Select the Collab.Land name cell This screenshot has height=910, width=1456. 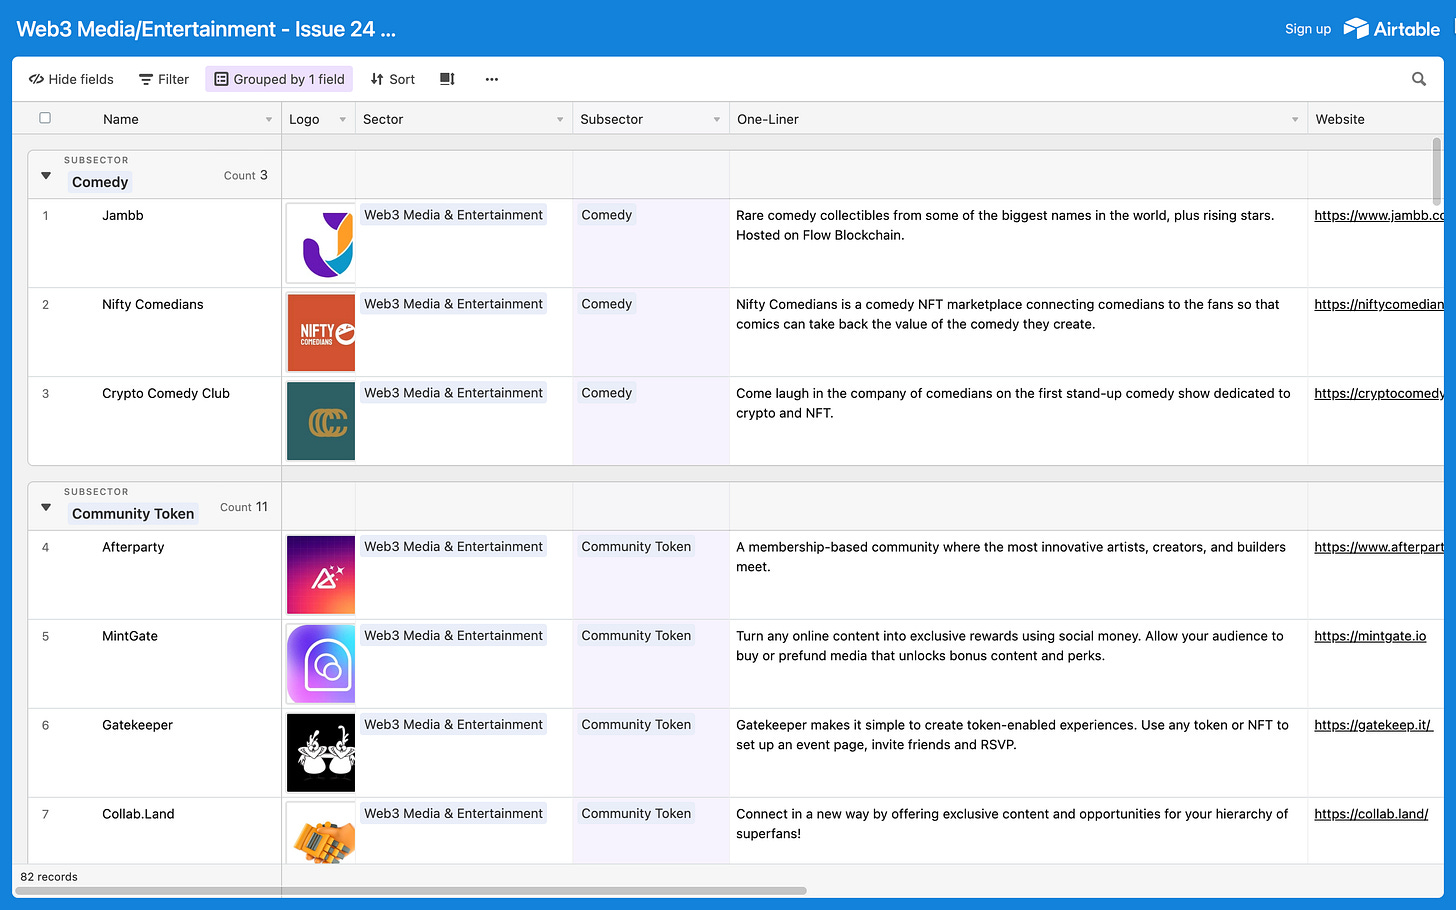[155, 831]
